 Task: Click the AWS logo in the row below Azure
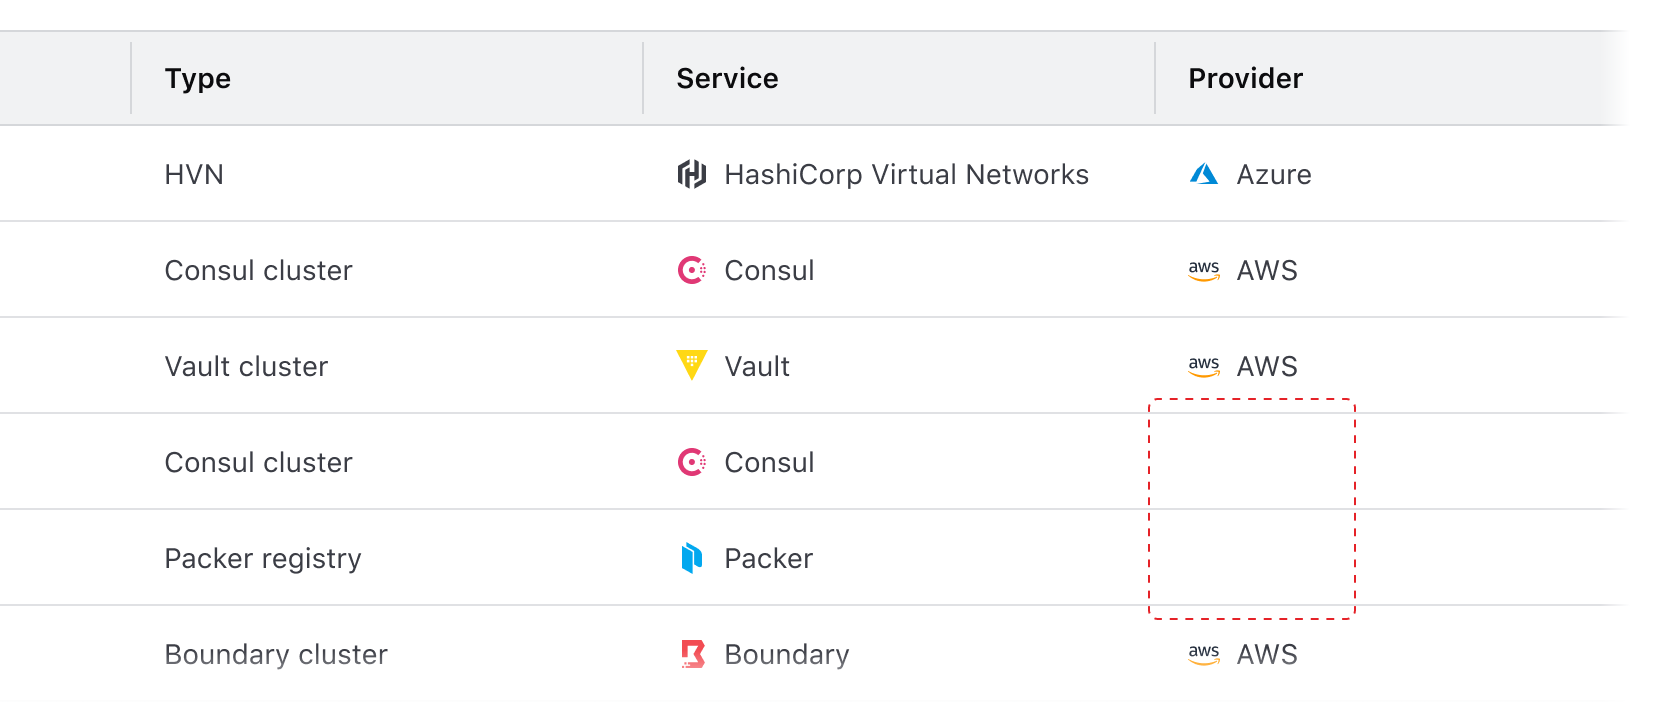[x=1204, y=270]
